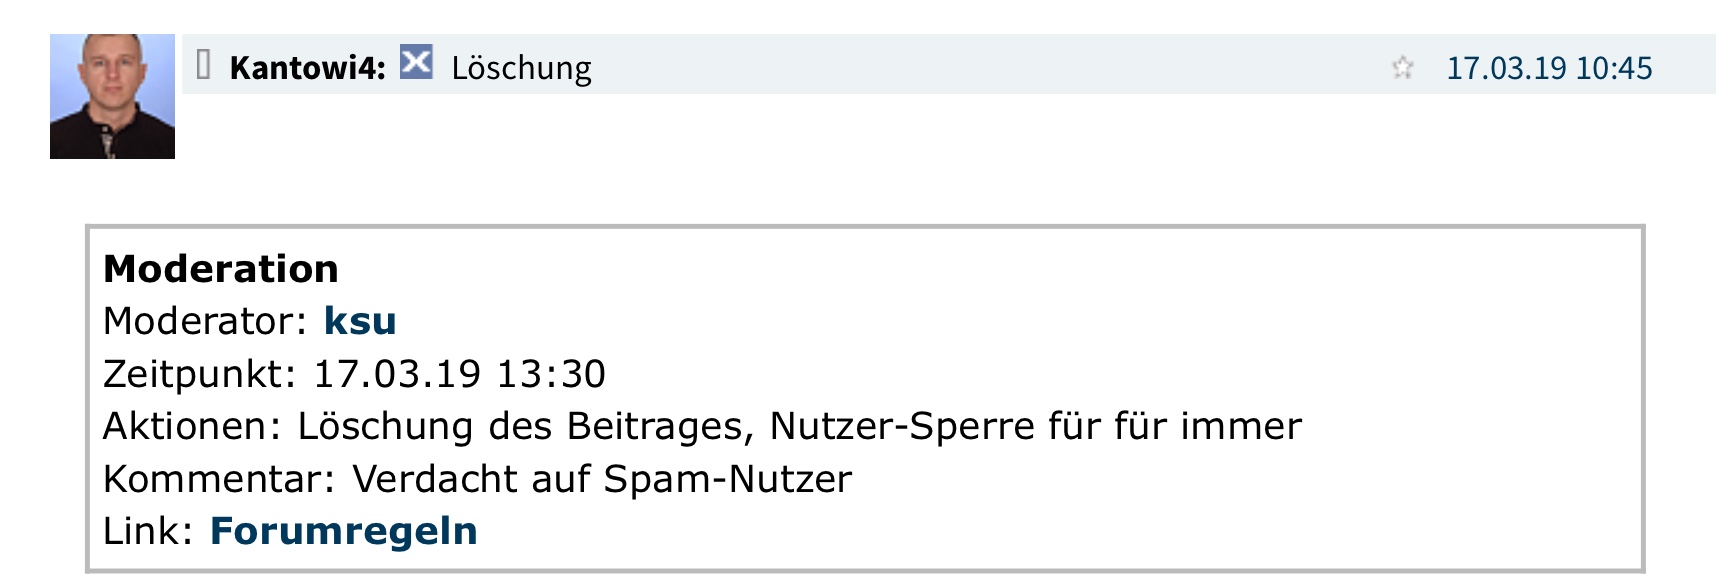Screen dimensions: 1716x580
Task: Toggle the bookmark star for this post
Action: [x=1404, y=68]
